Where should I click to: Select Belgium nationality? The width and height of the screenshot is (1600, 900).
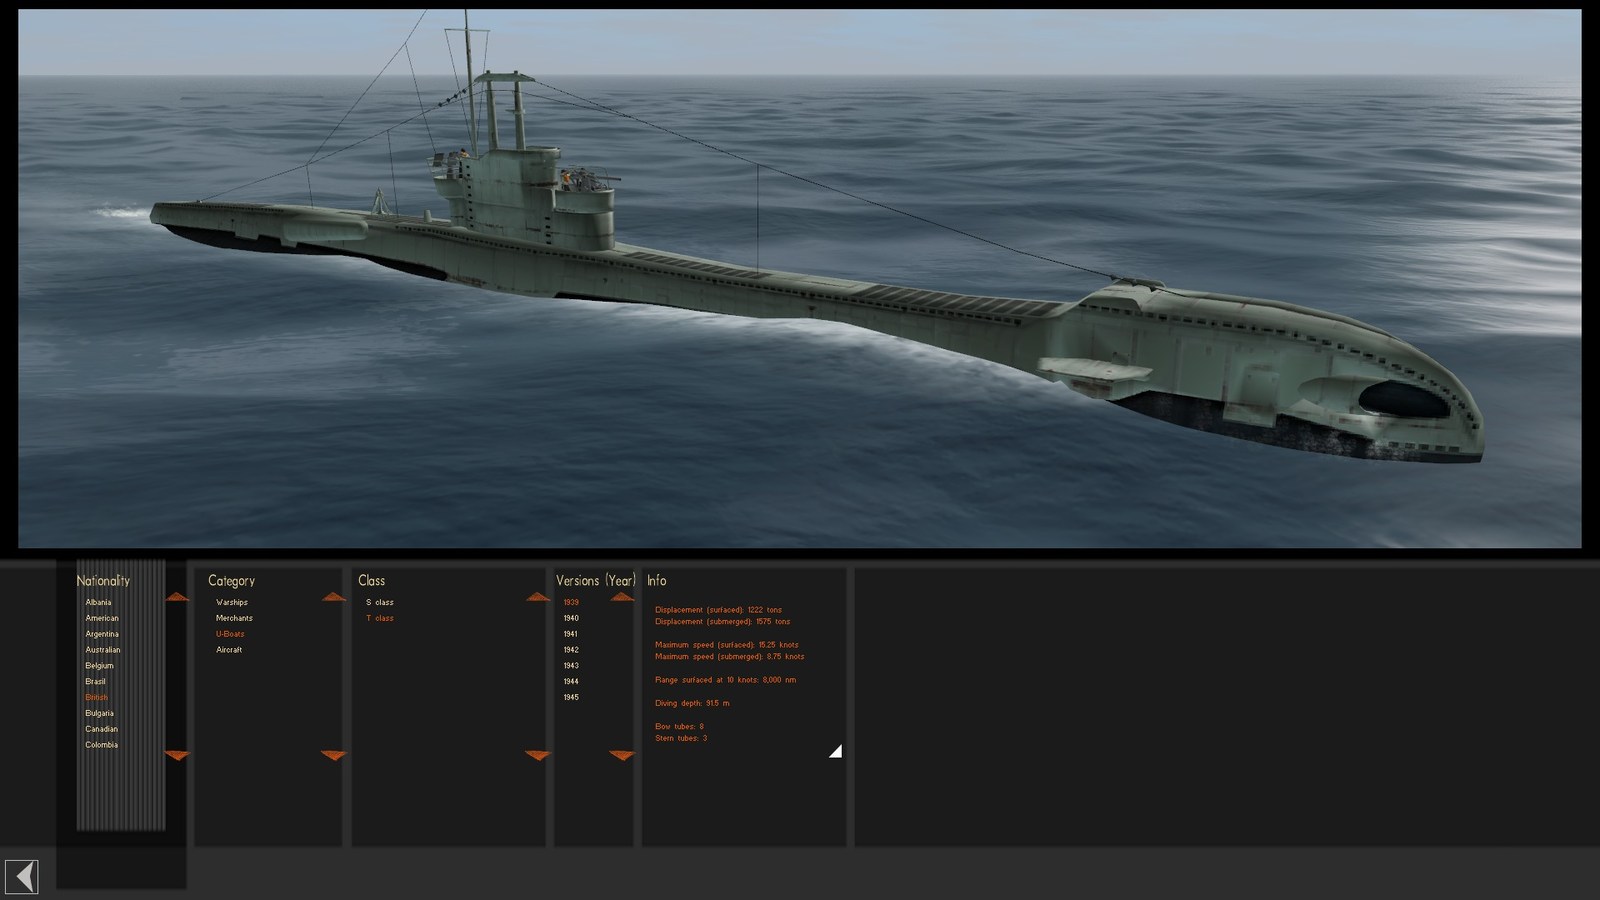pos(99,666)
